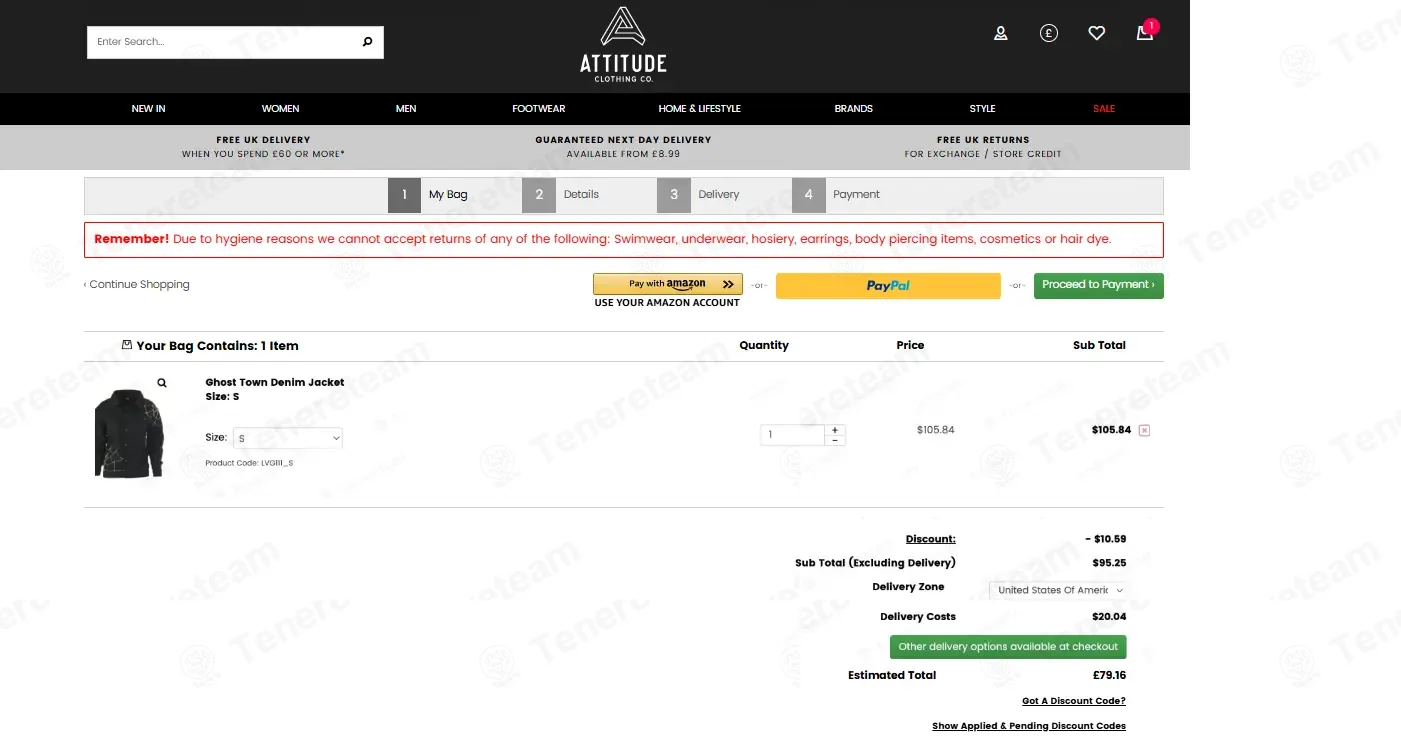Open the MEN menu
This screenshot has width=1401, height=742.
pos(406,108)
